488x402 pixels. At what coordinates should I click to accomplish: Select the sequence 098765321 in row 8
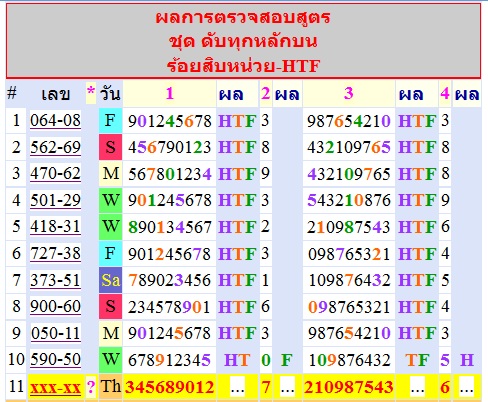349,307
